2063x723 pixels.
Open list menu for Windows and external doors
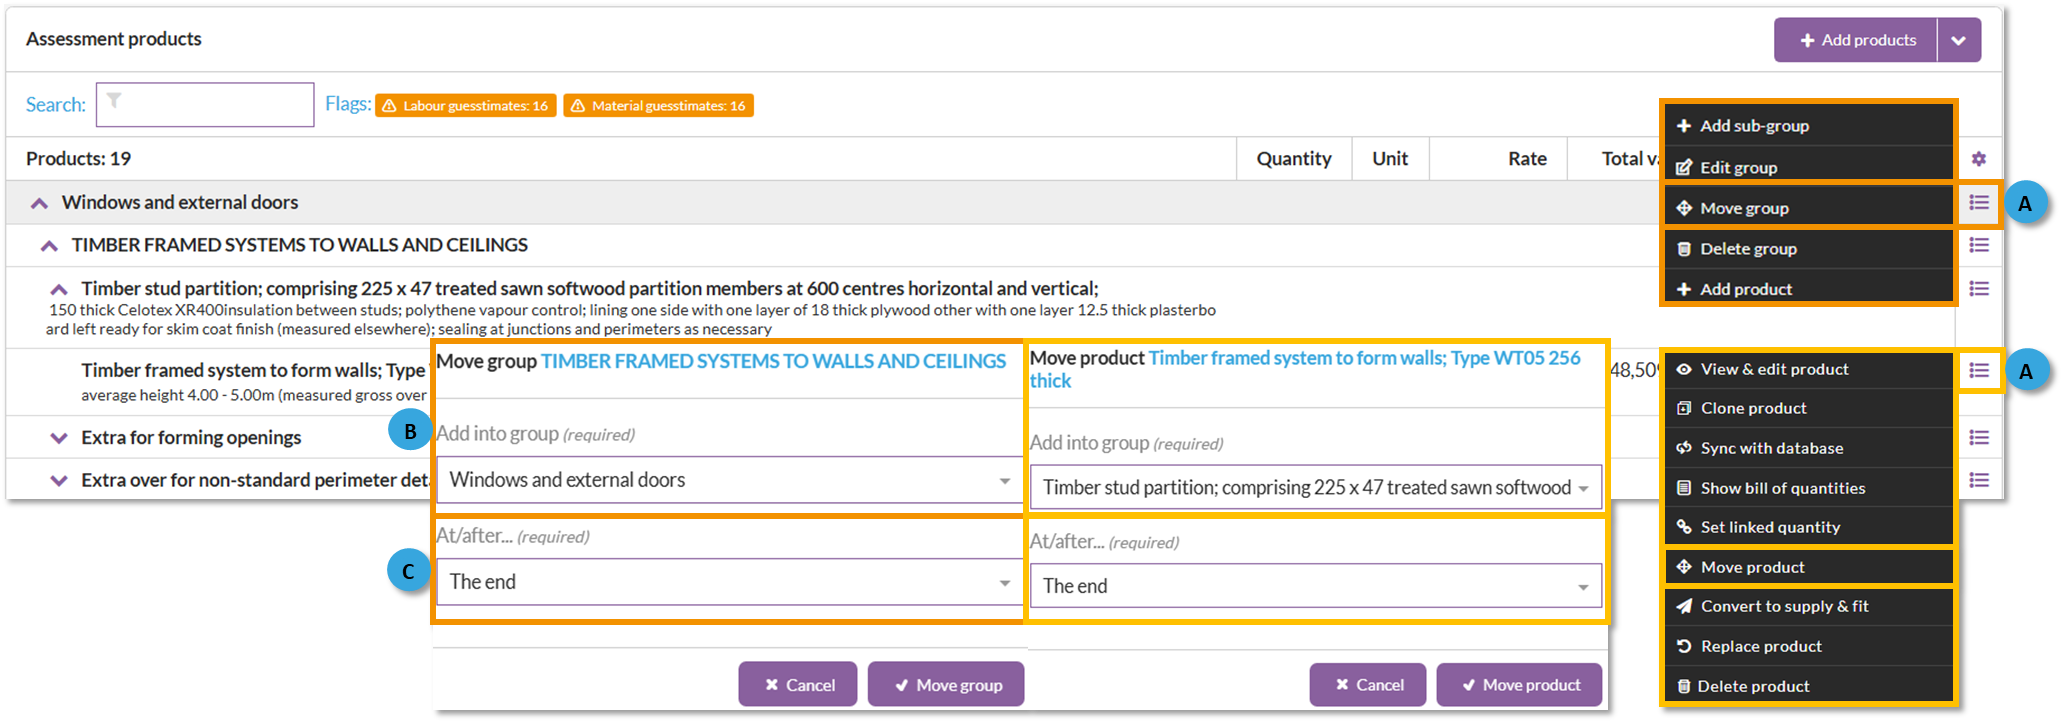1978,203
